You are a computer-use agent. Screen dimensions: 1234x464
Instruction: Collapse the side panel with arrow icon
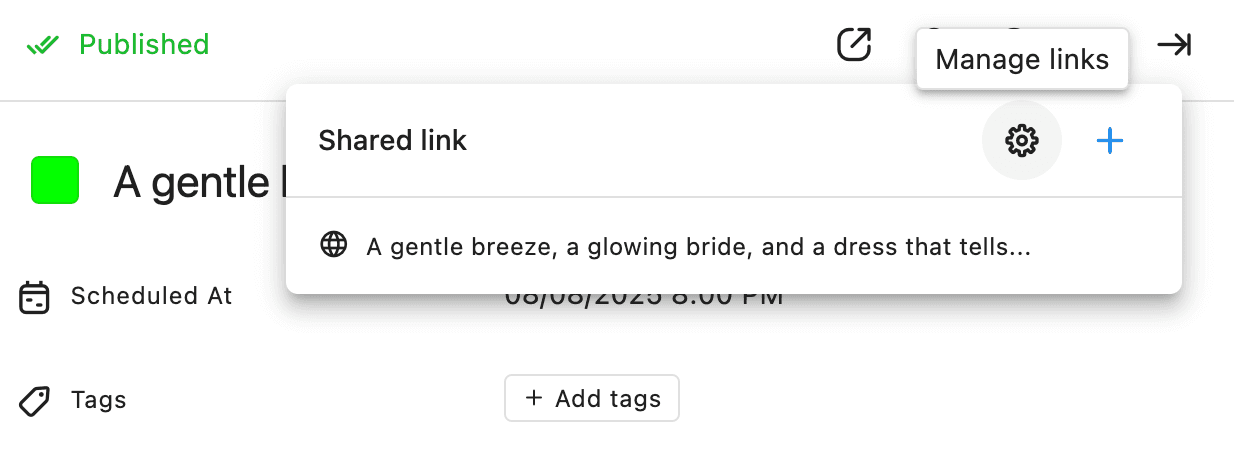(x=1174, y=45)
